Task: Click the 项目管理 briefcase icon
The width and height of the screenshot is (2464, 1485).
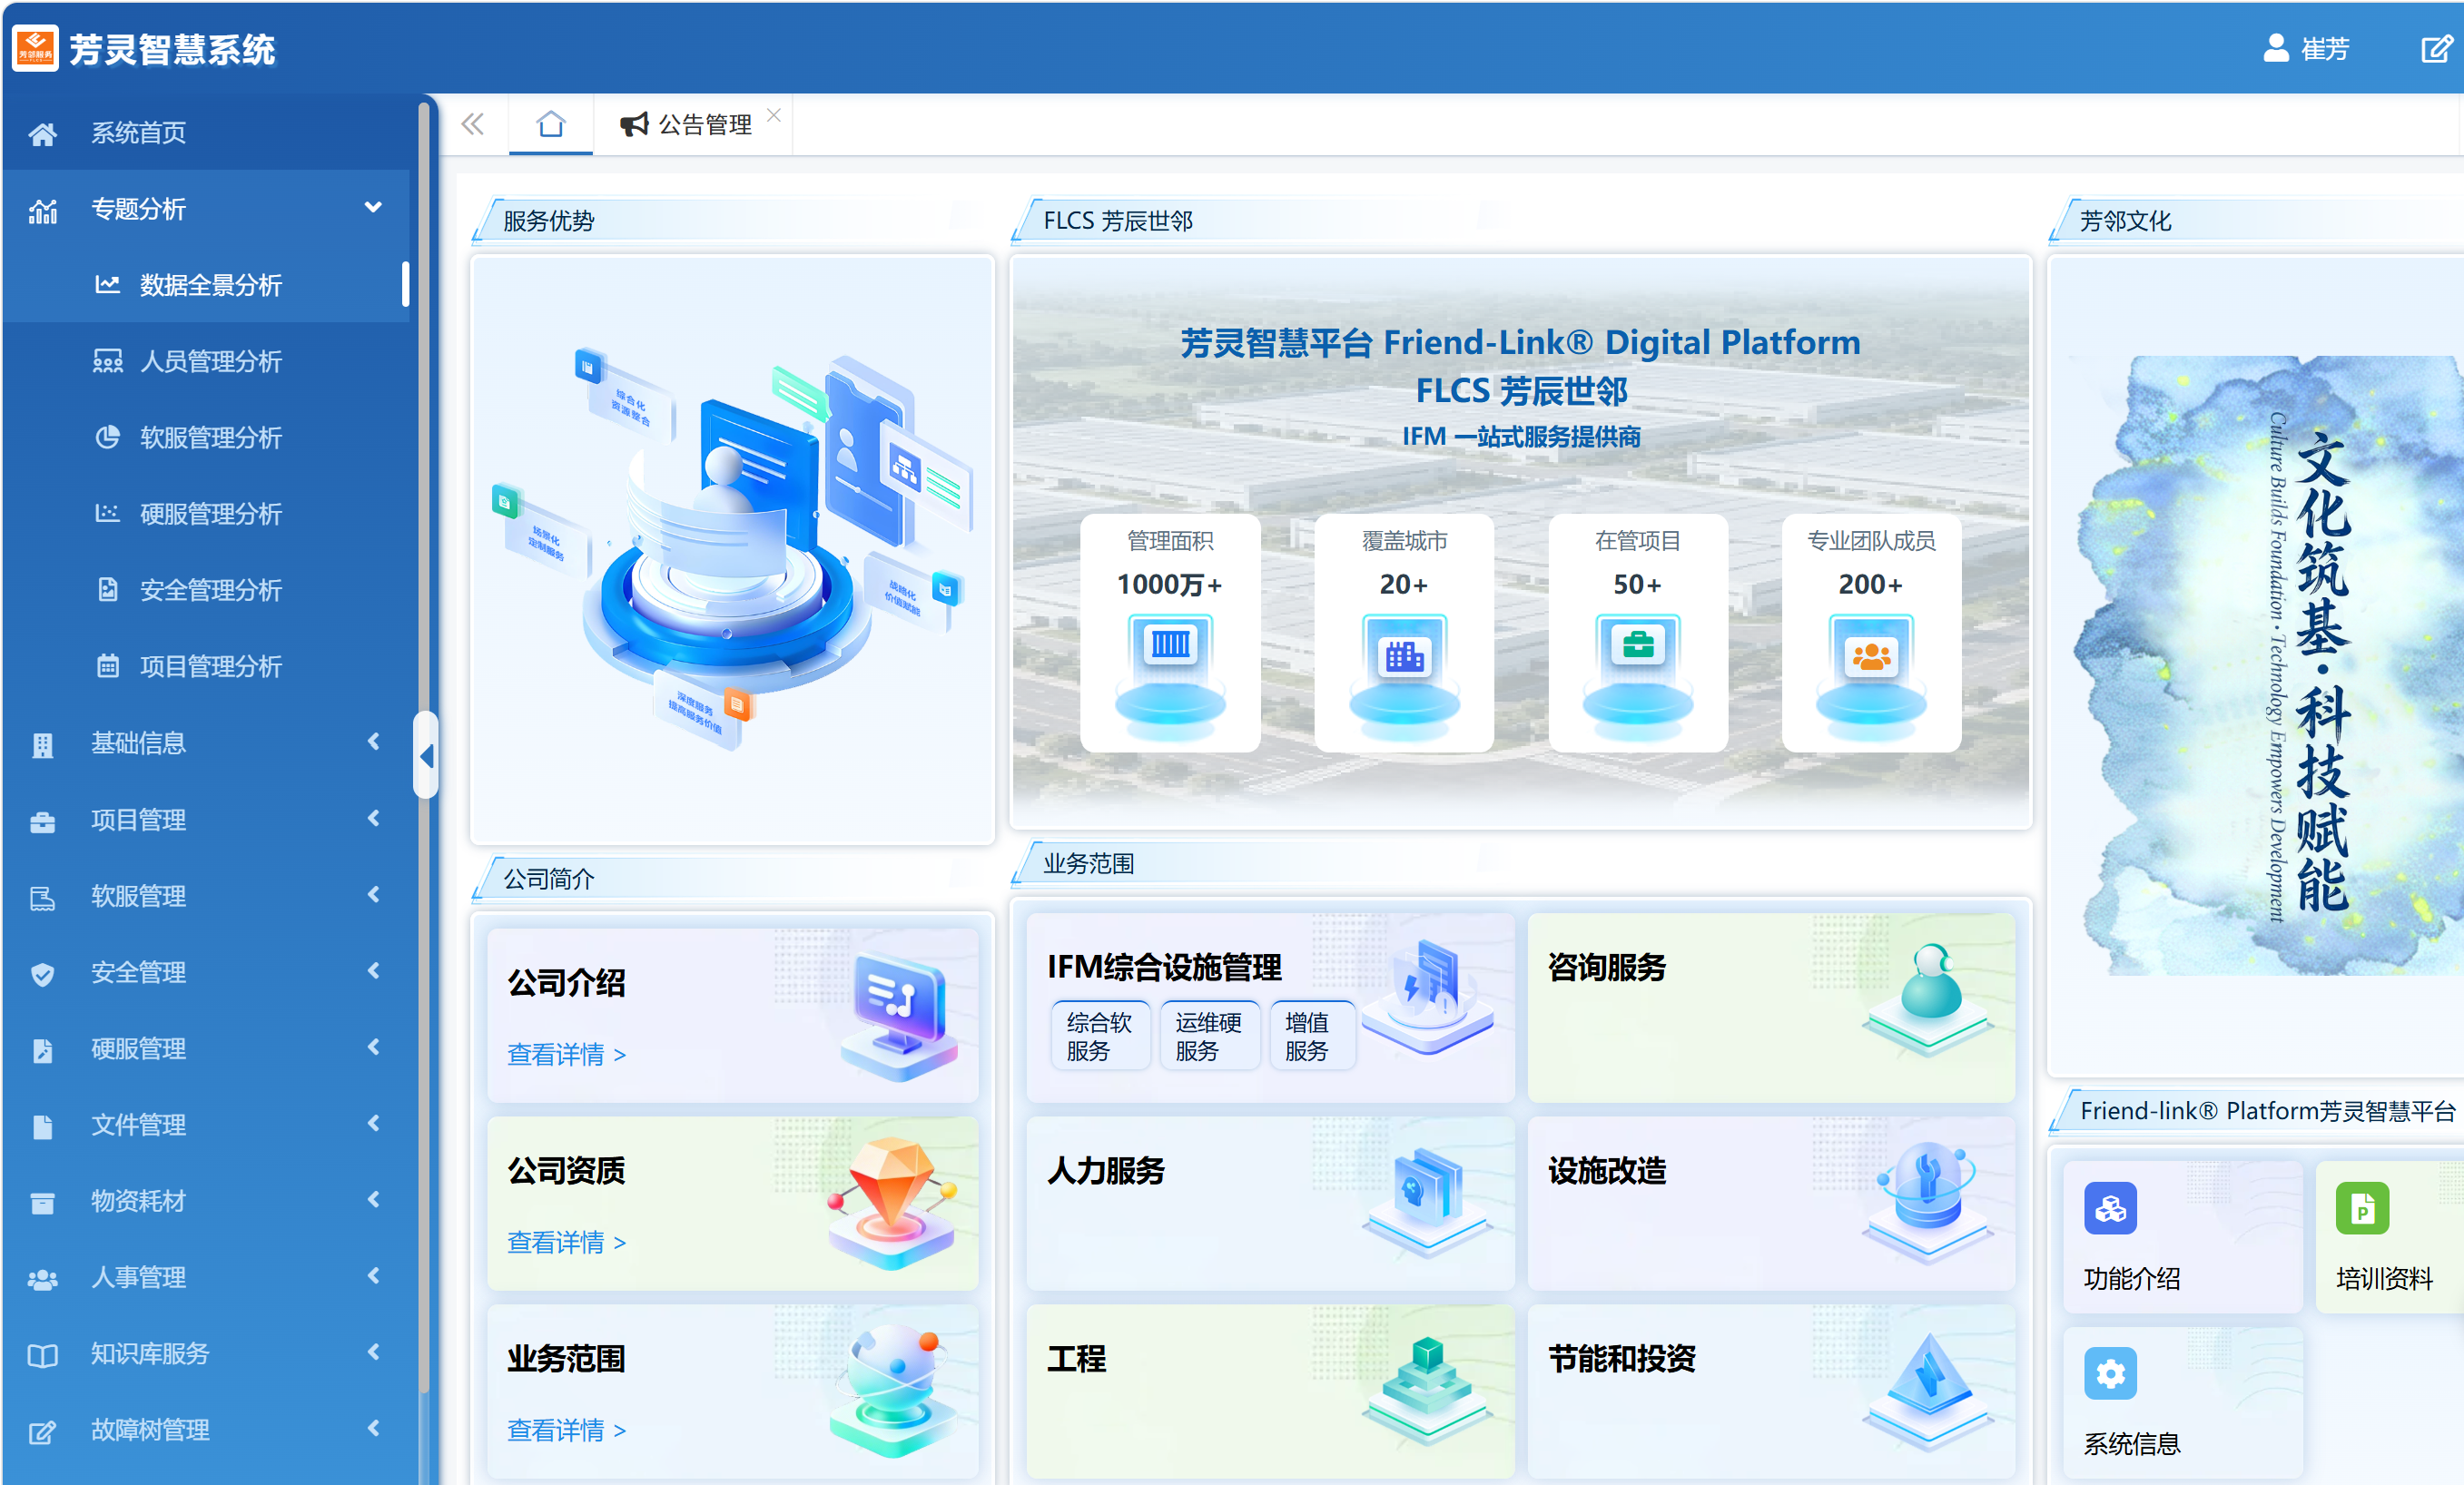Action: pyautogui.click(x=42, y=822)
